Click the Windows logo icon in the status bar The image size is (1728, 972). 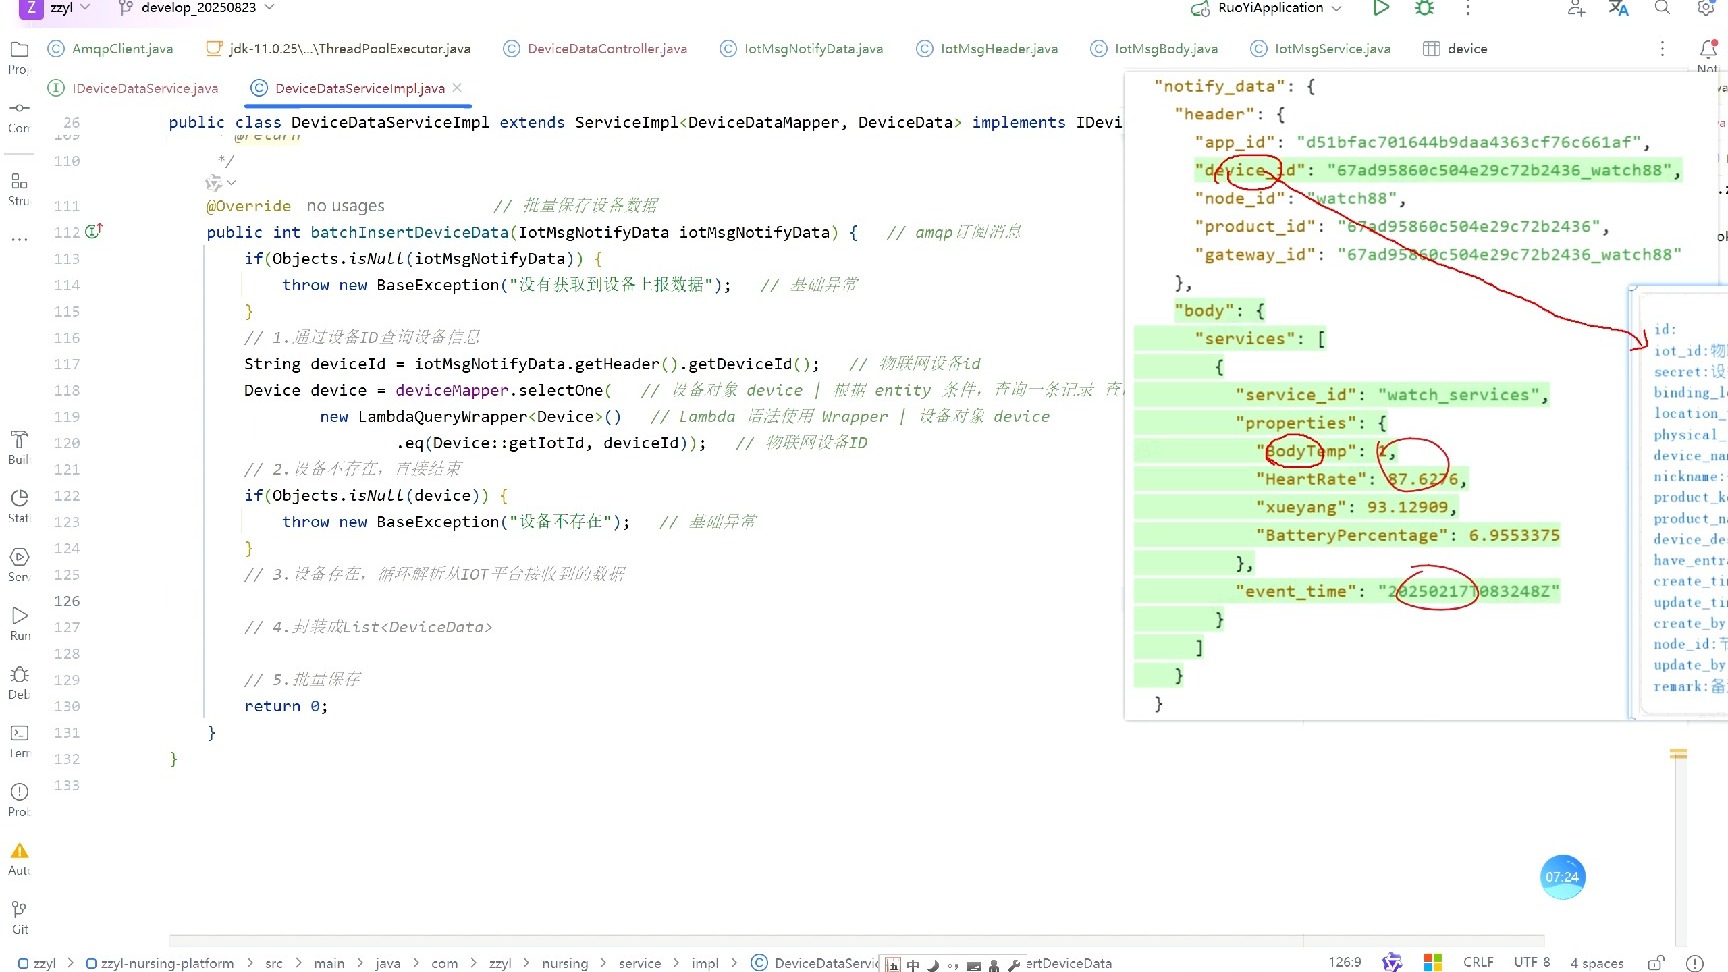1433,962
